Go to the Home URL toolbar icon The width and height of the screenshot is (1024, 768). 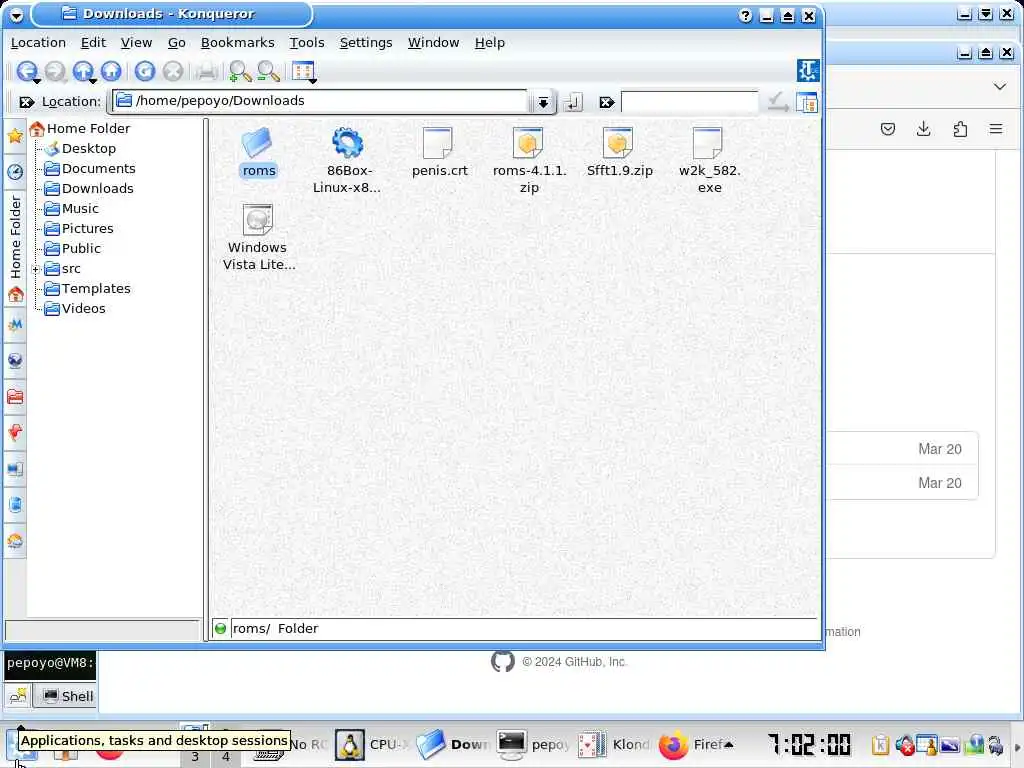(x=111, y=71)
